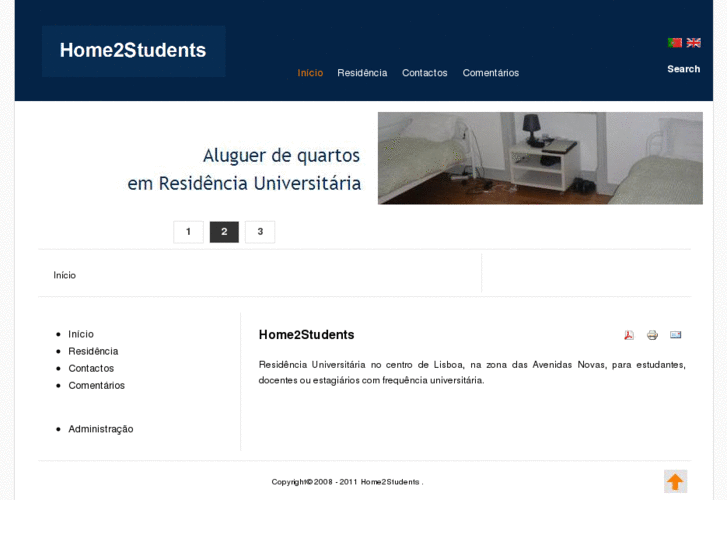Open the PDF version icon of the article
This screenshot has height=545, width=727.
point(629,335)
